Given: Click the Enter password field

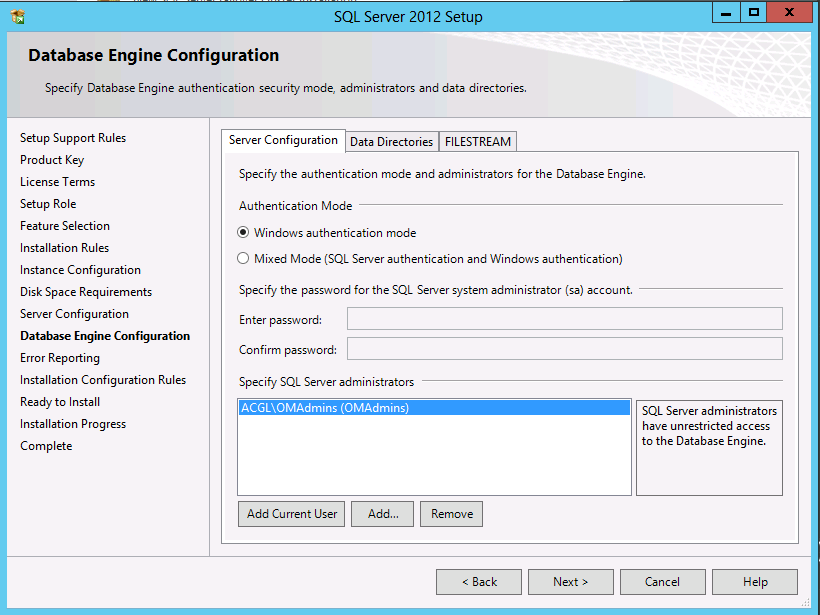Looking at the screenshot, I should (x=565, y=318).
